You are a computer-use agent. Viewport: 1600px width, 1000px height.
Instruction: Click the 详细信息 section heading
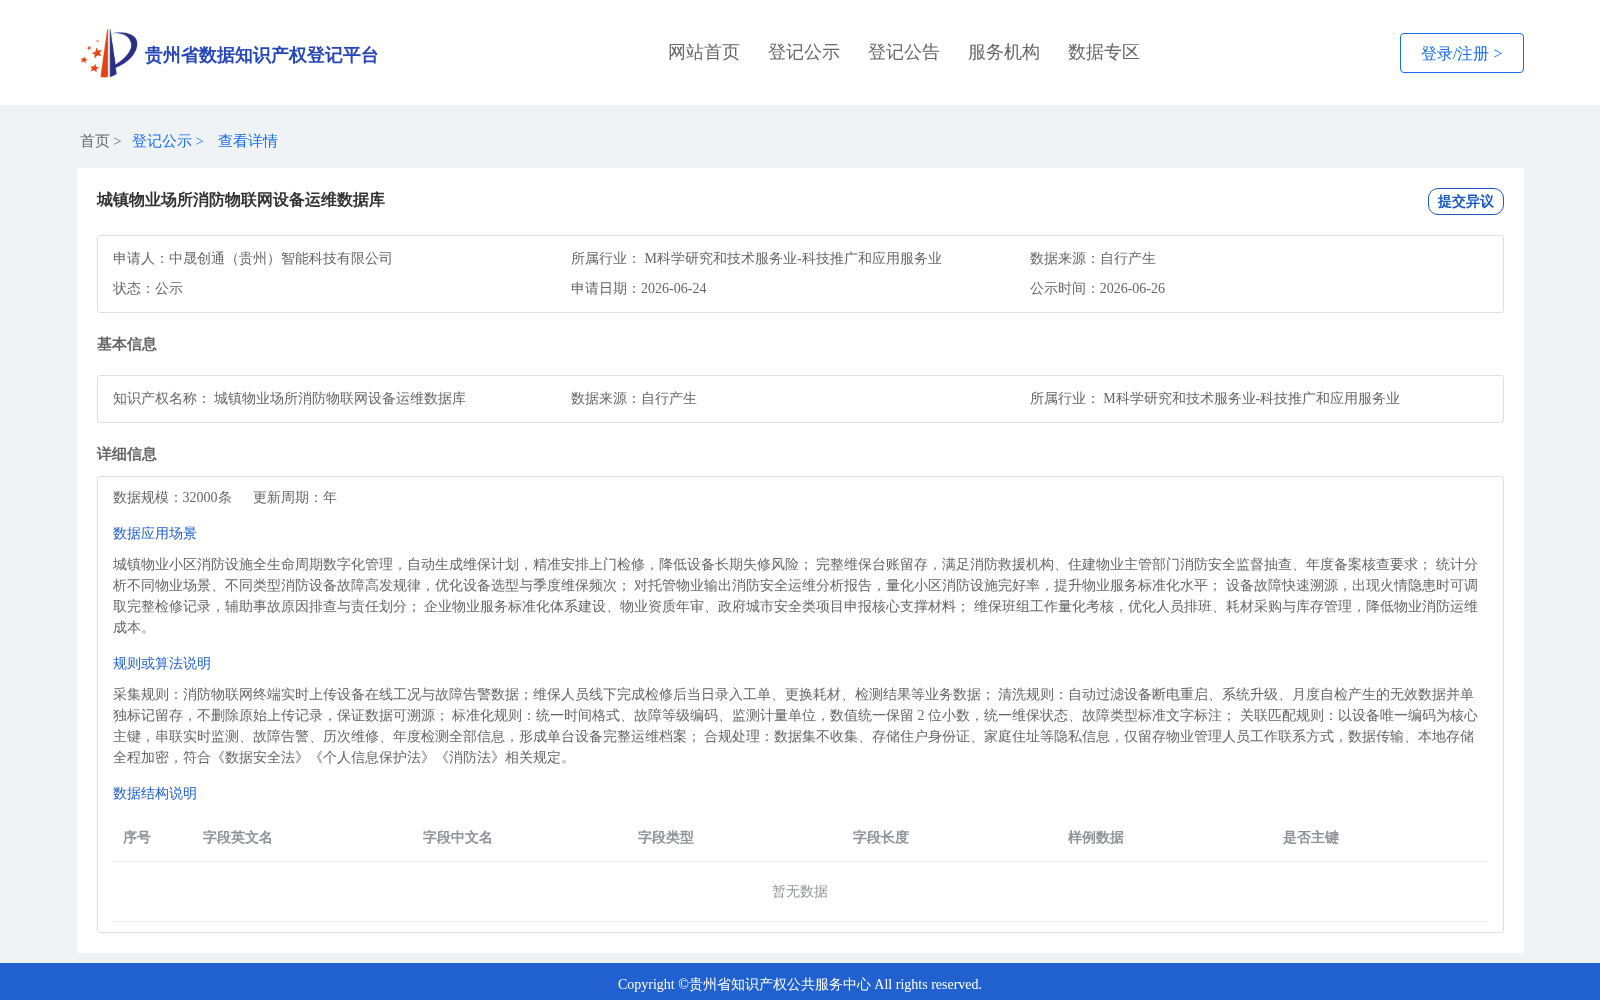point(127,454)
